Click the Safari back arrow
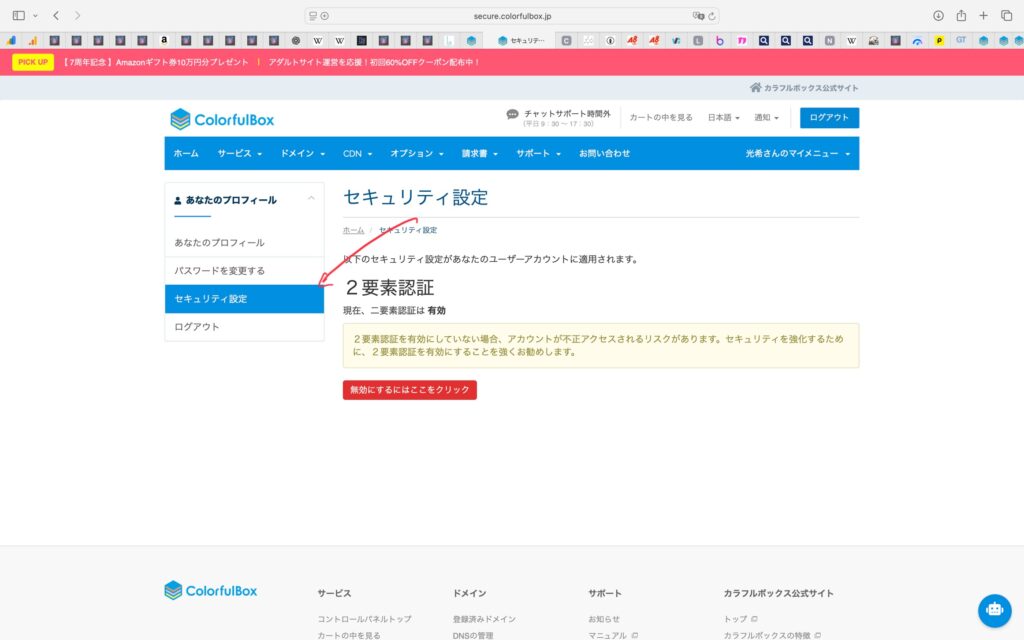The width and height of the screenshot is (1024, 640). 56,16
